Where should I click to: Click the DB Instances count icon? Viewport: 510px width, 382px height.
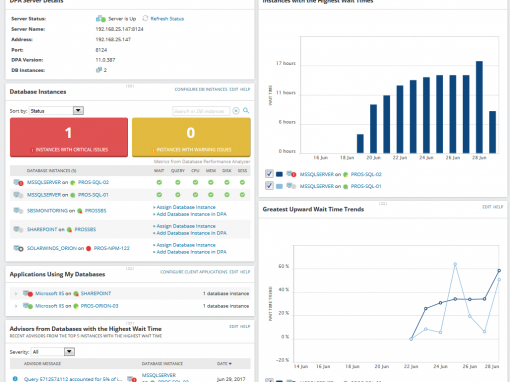[99, 70]
